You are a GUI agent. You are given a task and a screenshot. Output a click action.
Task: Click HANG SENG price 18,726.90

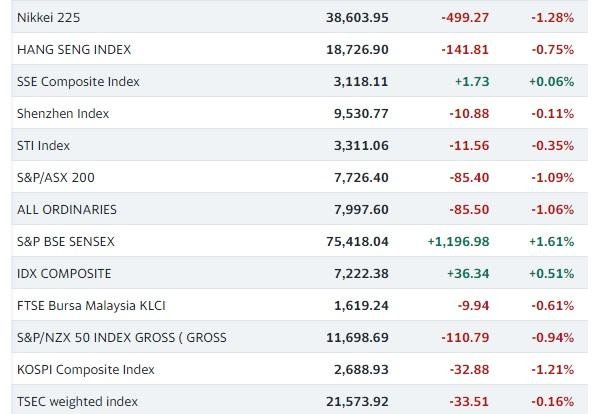(357, 50)
